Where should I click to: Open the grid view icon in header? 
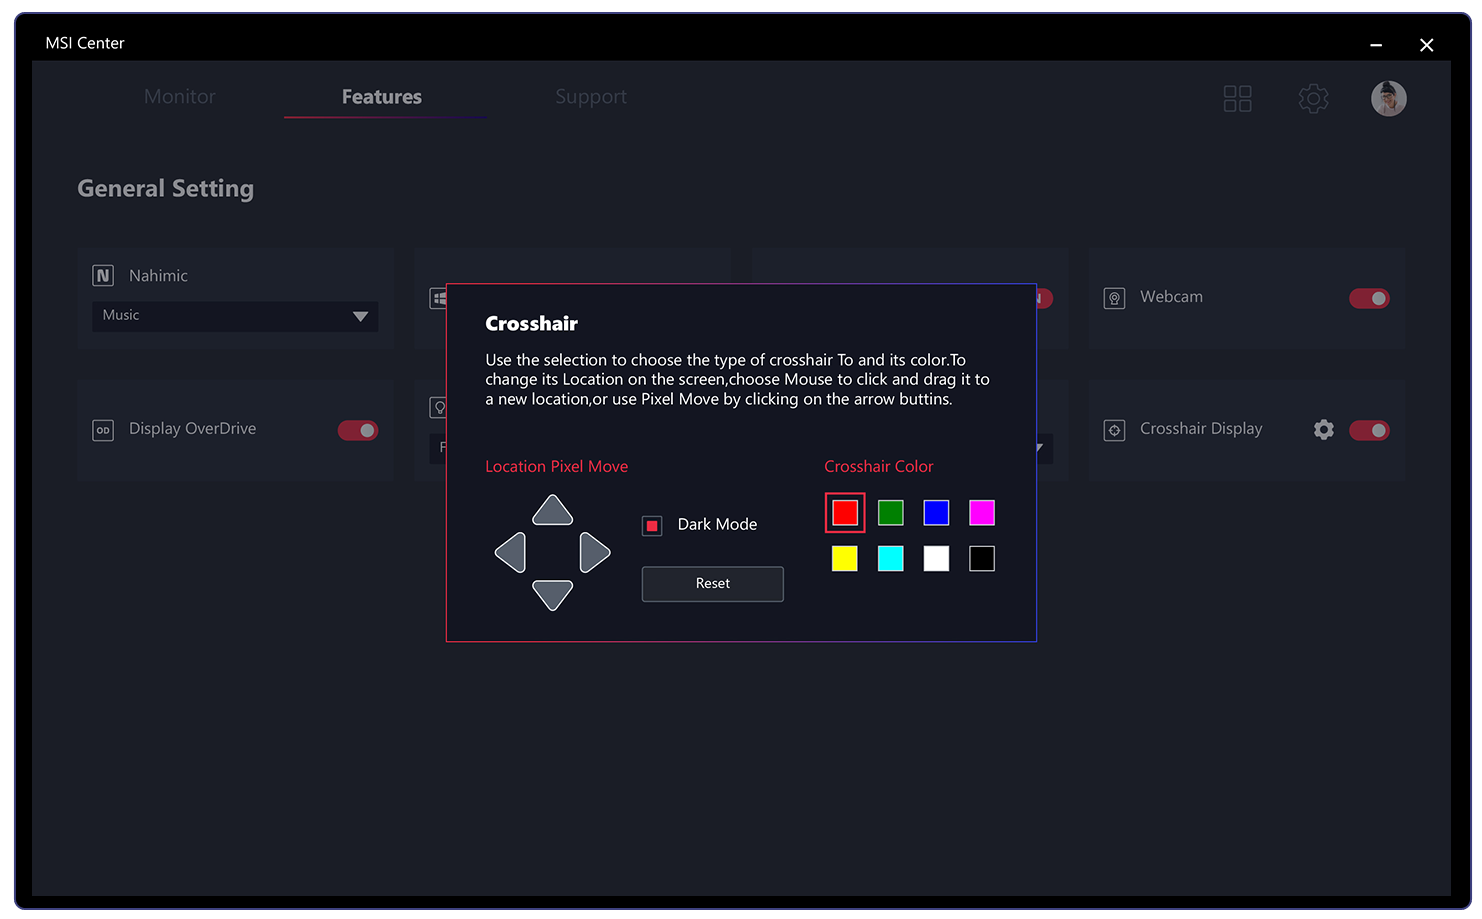[1237, 98]
